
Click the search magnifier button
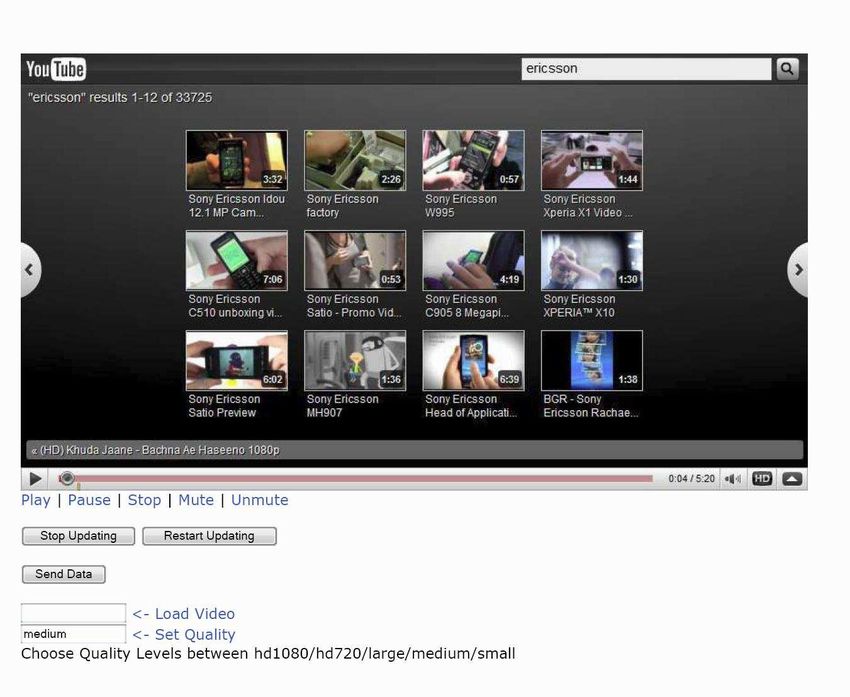787,69
